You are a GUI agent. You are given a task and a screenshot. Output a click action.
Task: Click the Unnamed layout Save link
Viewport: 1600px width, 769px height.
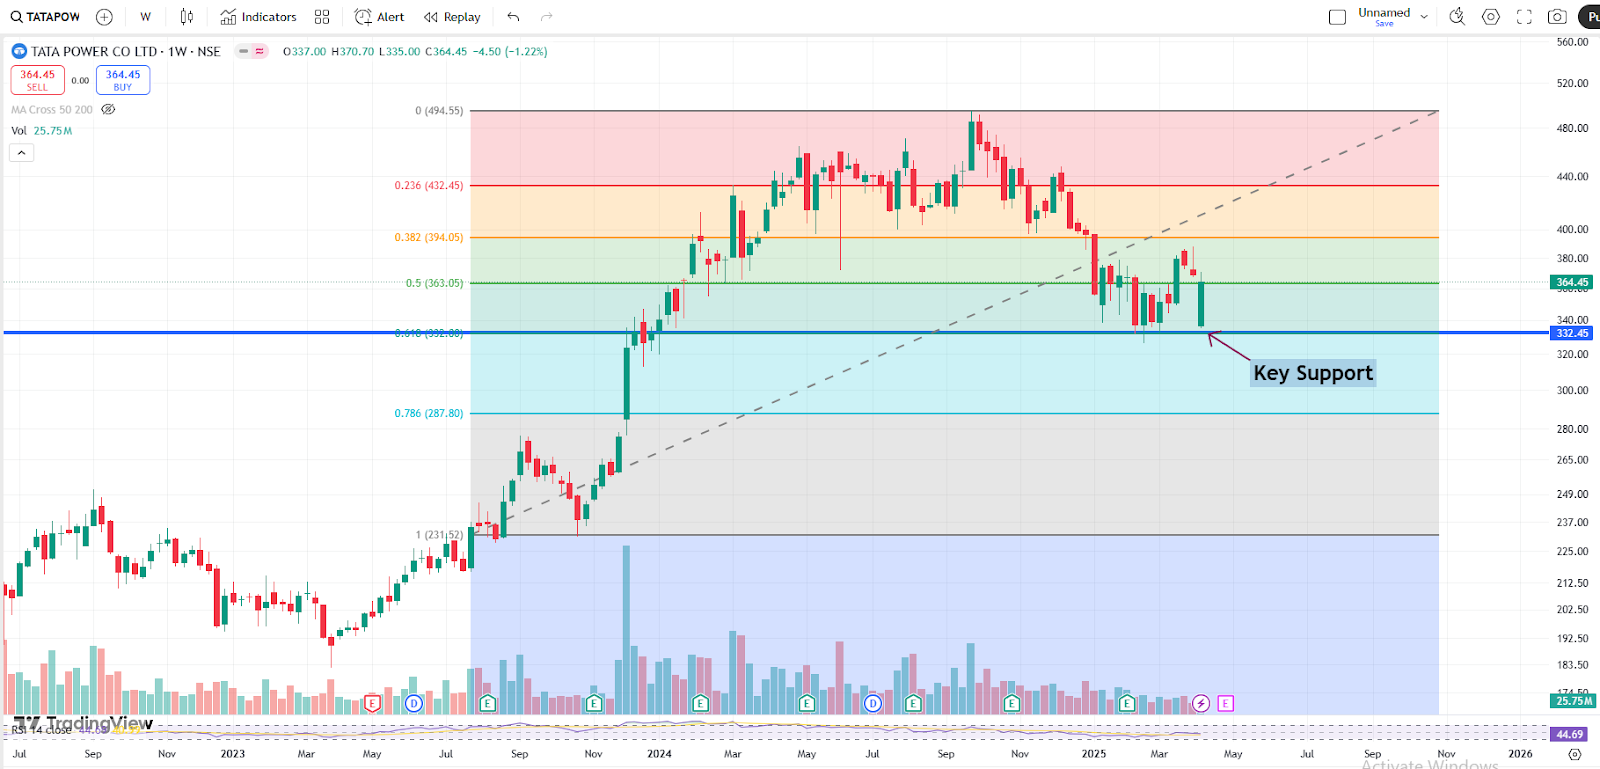pyautogui.click(x=1384, y=24)
